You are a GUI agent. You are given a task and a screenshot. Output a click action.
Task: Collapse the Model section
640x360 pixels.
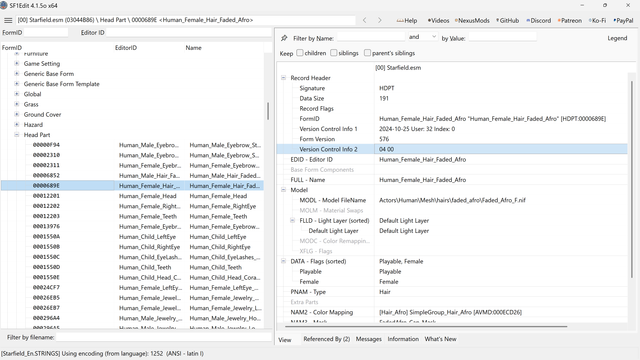283,190
